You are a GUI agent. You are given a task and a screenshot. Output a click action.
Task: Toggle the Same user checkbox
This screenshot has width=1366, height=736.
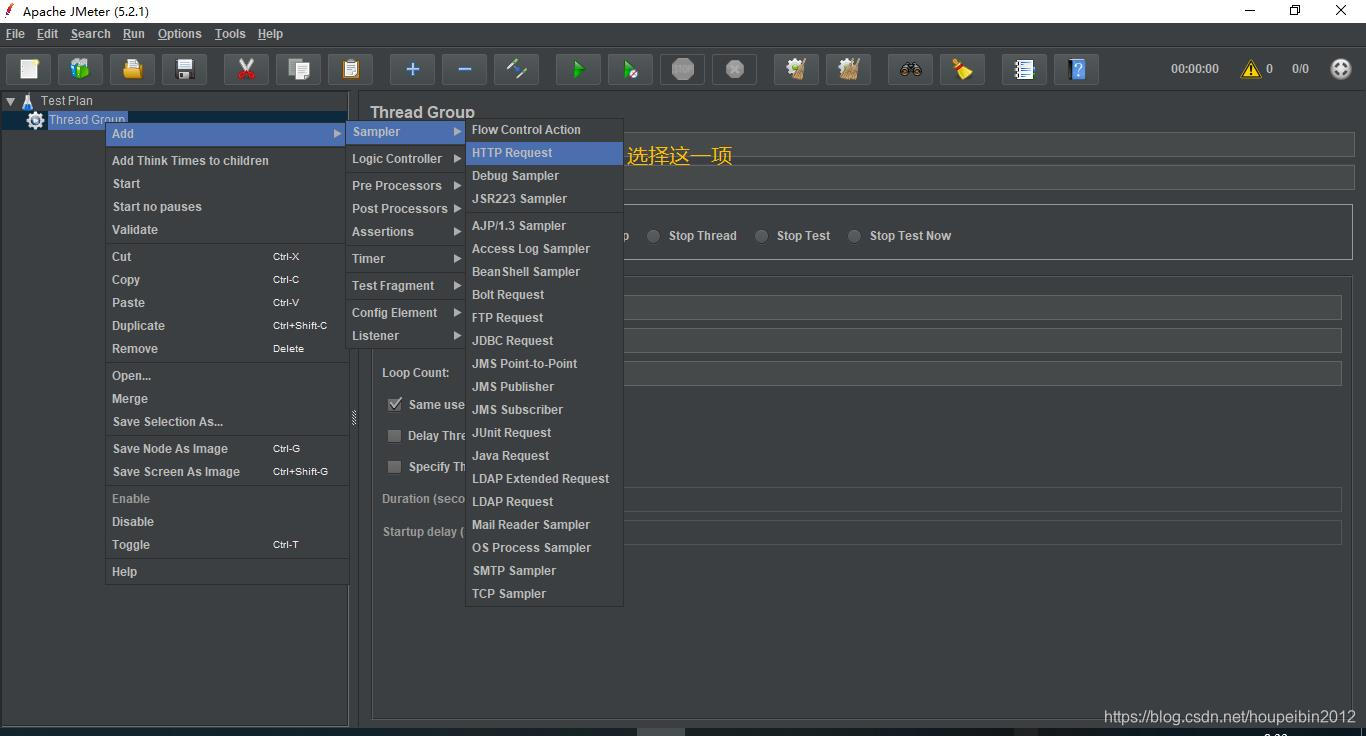395,404
